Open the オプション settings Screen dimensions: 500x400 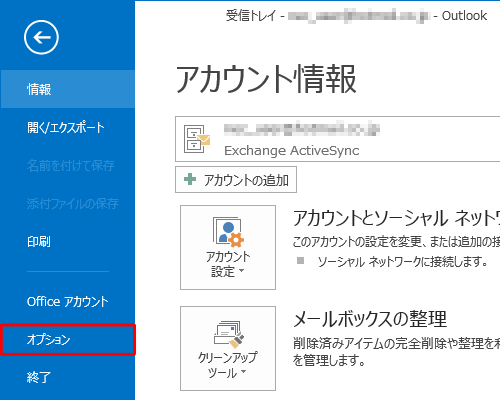tap(67, 340)
